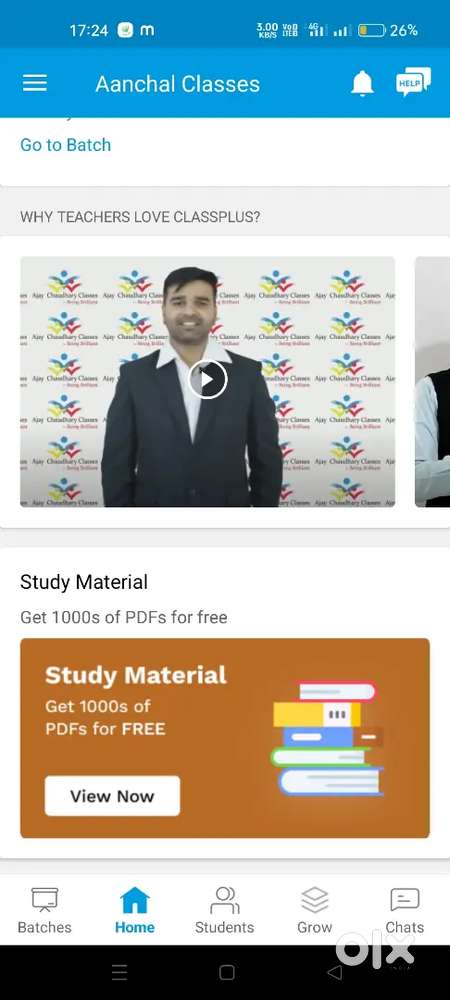
Task: Go to the Batches tab
Action: click(45, 911)
